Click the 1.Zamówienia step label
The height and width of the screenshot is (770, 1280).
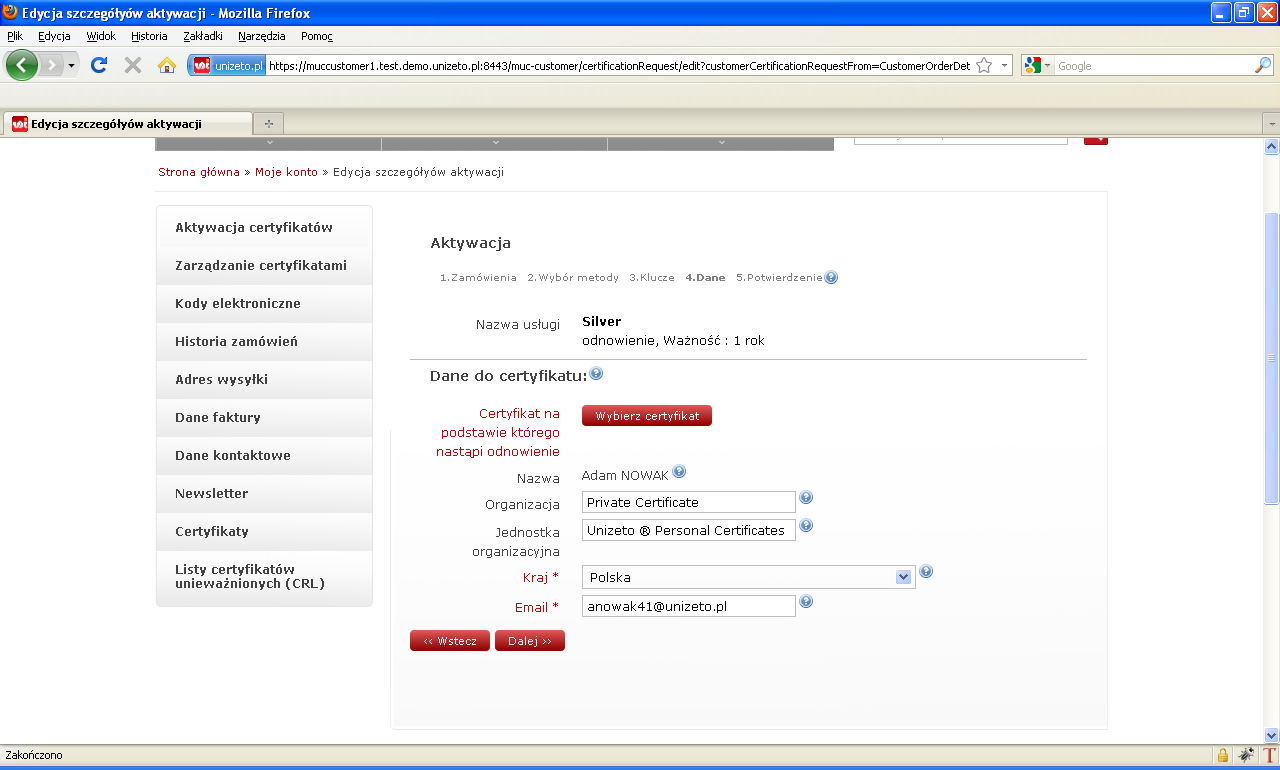478,277
